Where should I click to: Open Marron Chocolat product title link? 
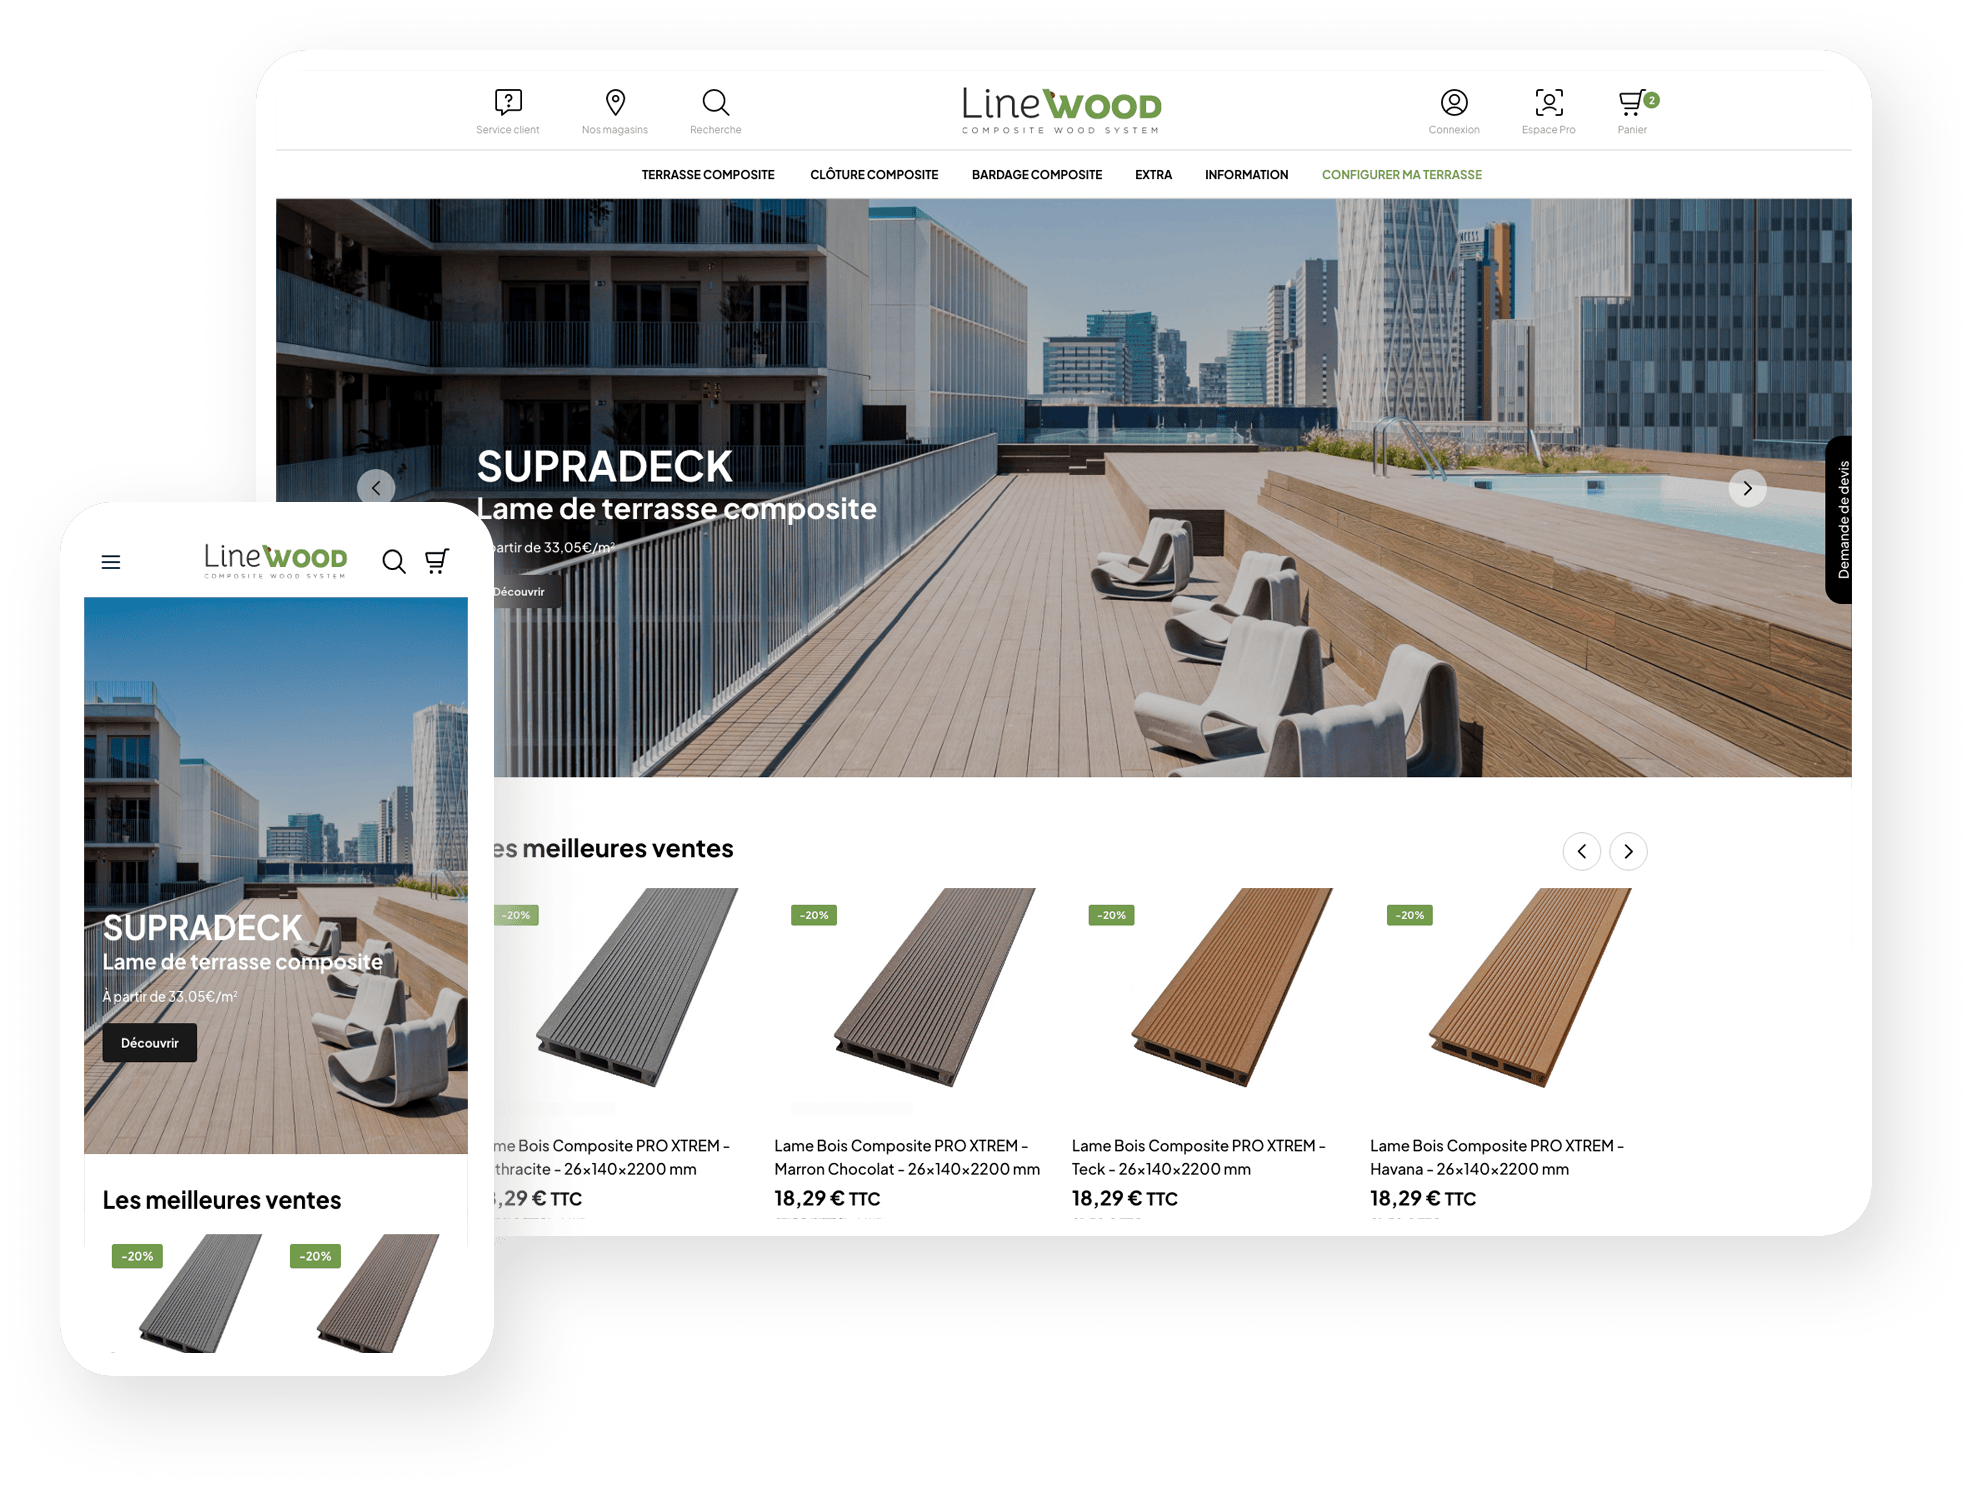(x=906, y=1157)
